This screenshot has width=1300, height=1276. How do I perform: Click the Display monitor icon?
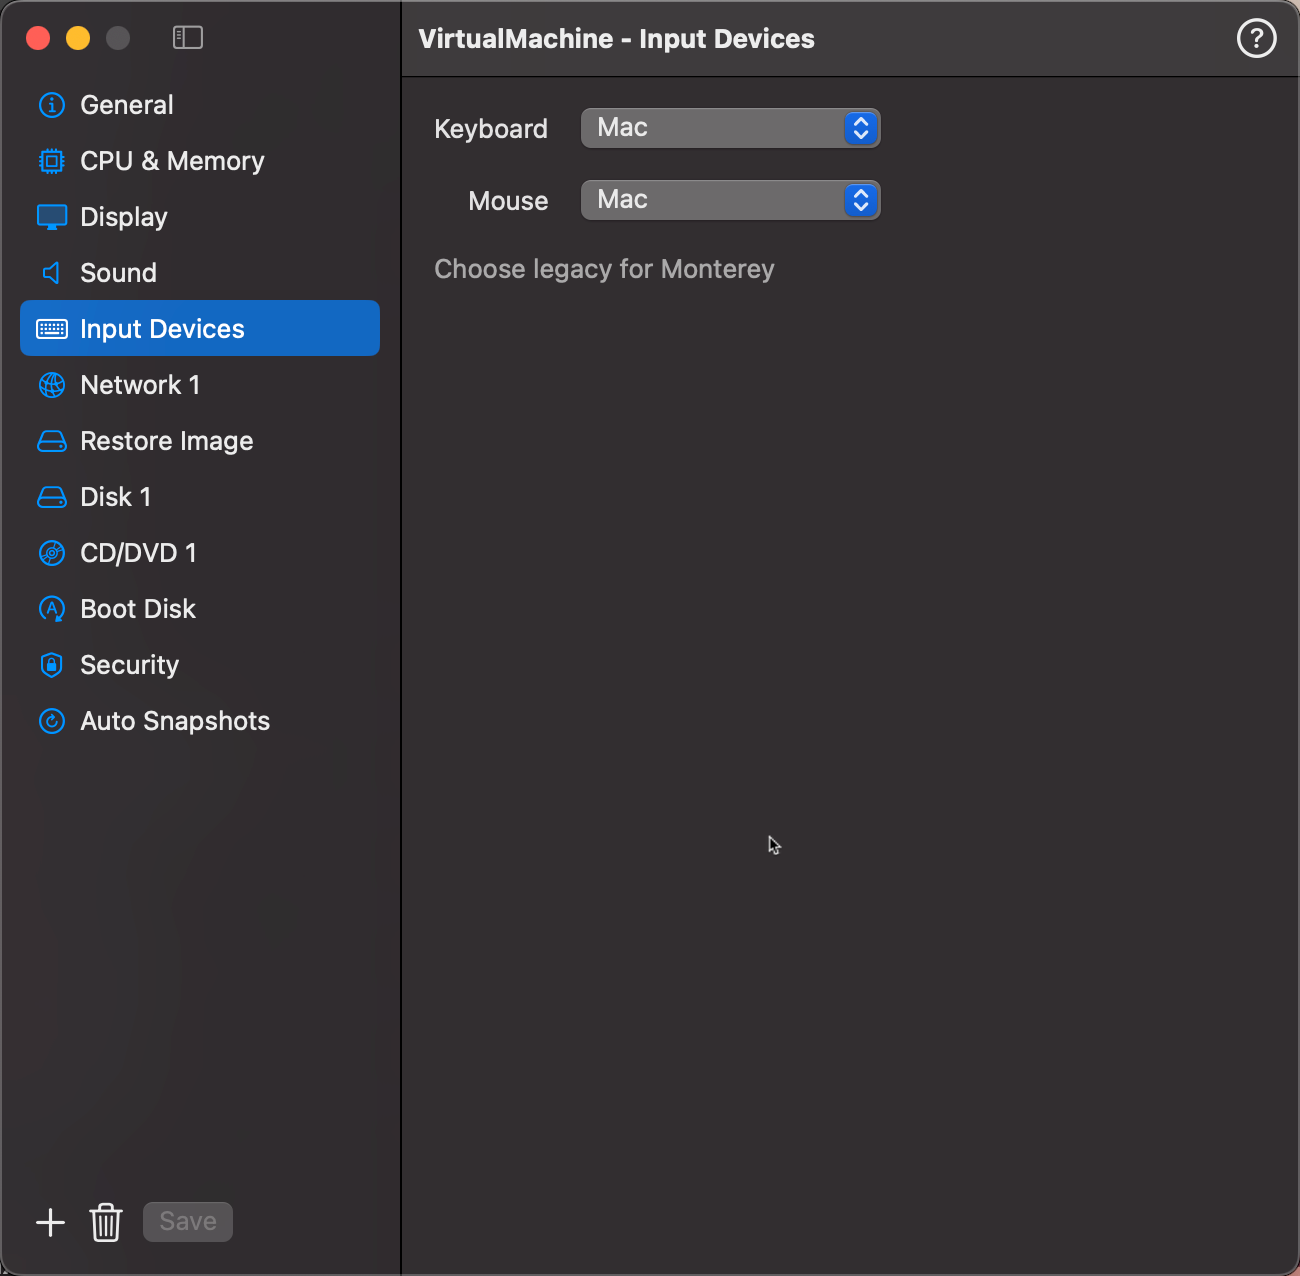52,217
